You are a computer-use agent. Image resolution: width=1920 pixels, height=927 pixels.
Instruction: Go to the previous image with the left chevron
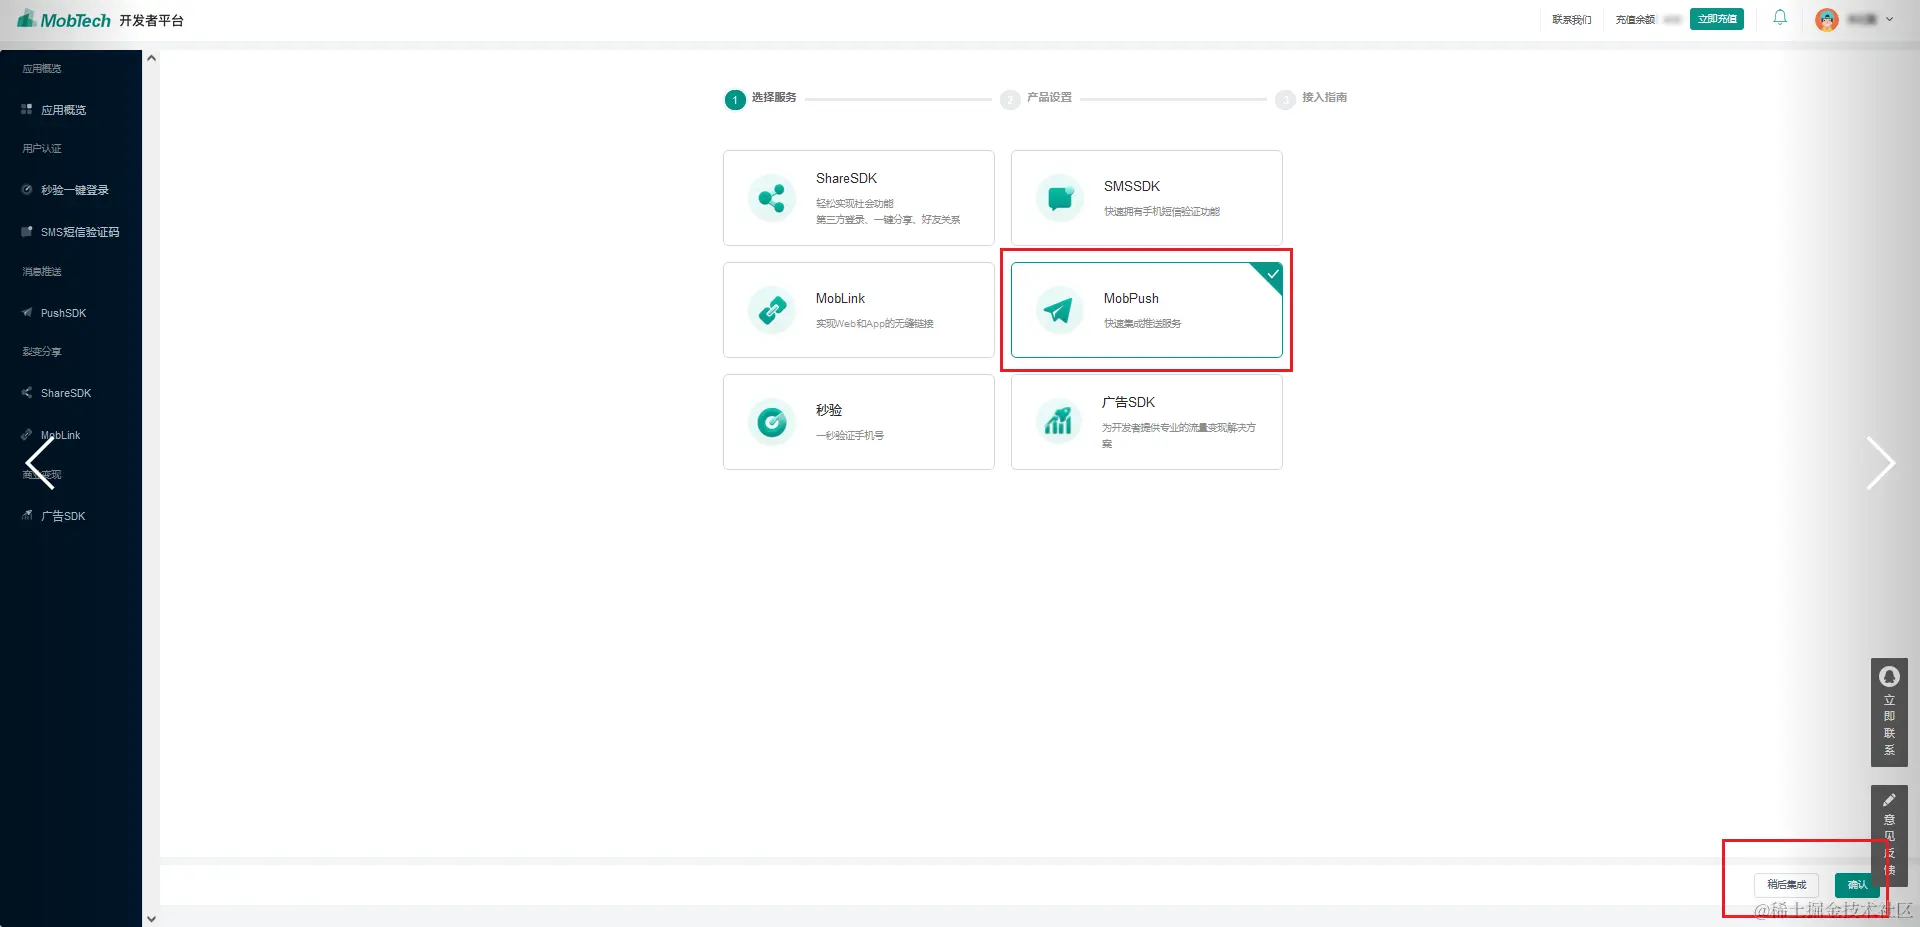[40, 464]
